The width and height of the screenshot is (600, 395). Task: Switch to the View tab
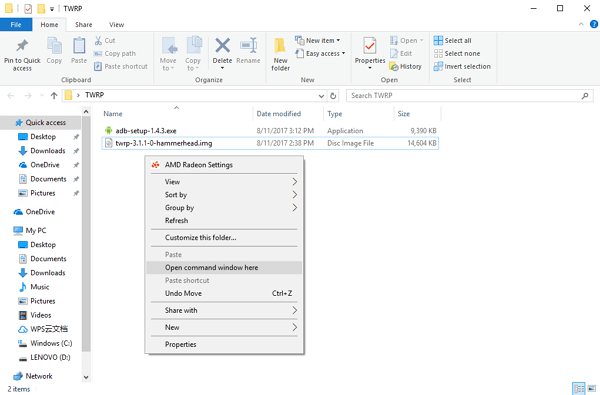click(116, 24)
